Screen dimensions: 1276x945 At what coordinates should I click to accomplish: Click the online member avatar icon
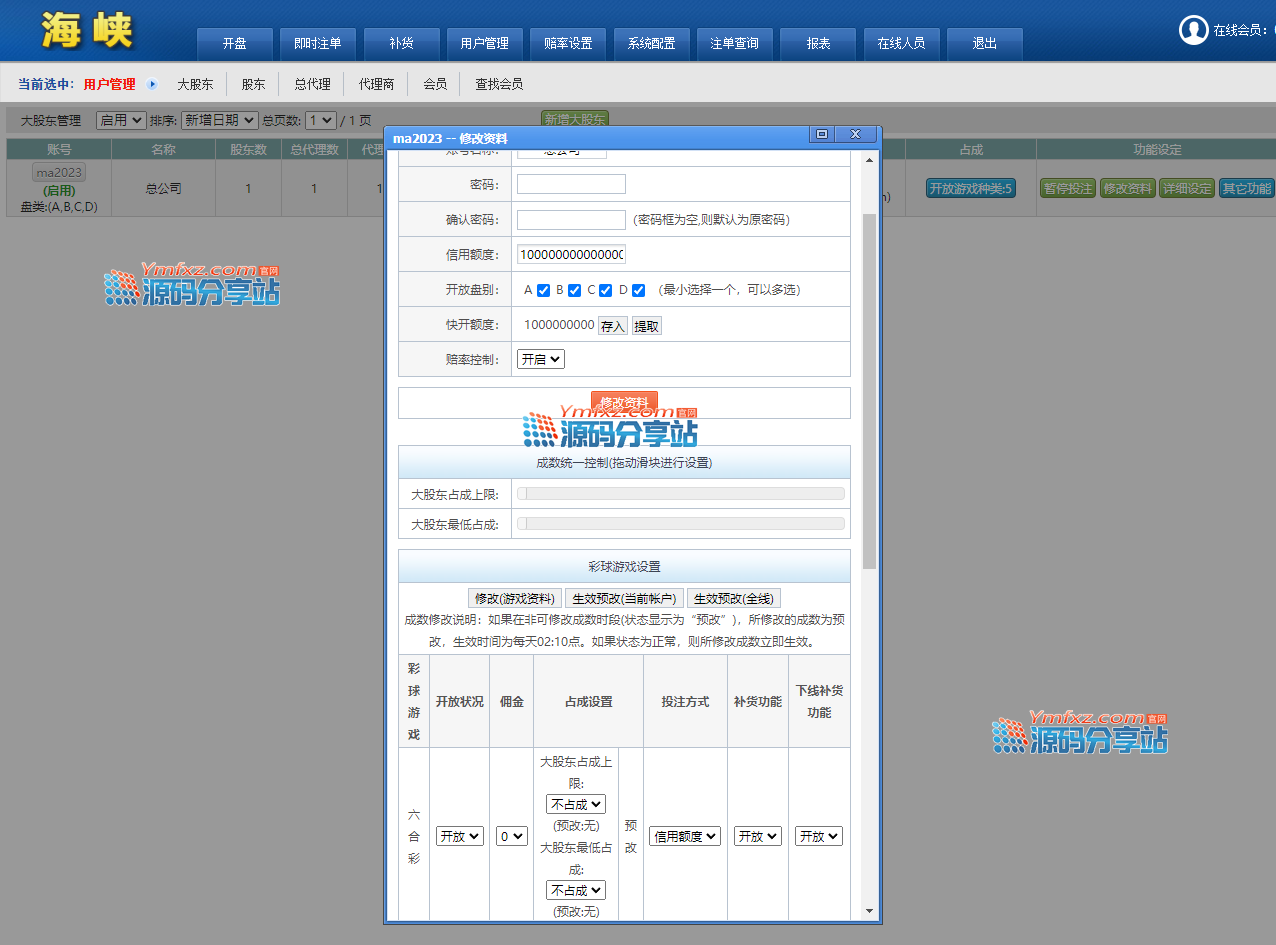(1193, 30)
